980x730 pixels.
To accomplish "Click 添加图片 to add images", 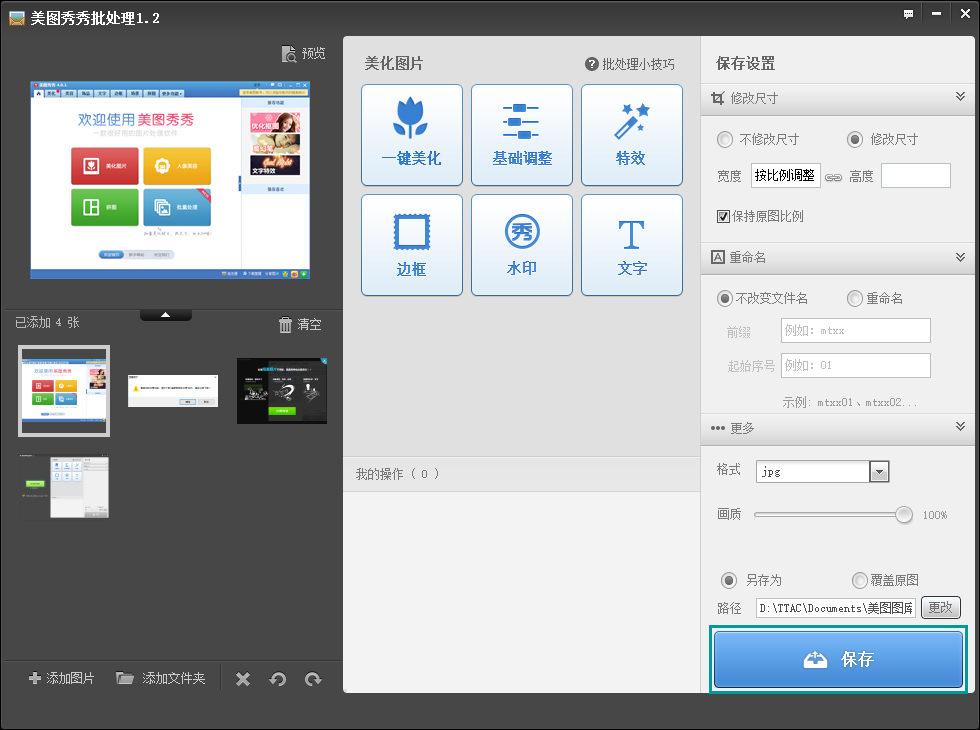I will point(62,678).
